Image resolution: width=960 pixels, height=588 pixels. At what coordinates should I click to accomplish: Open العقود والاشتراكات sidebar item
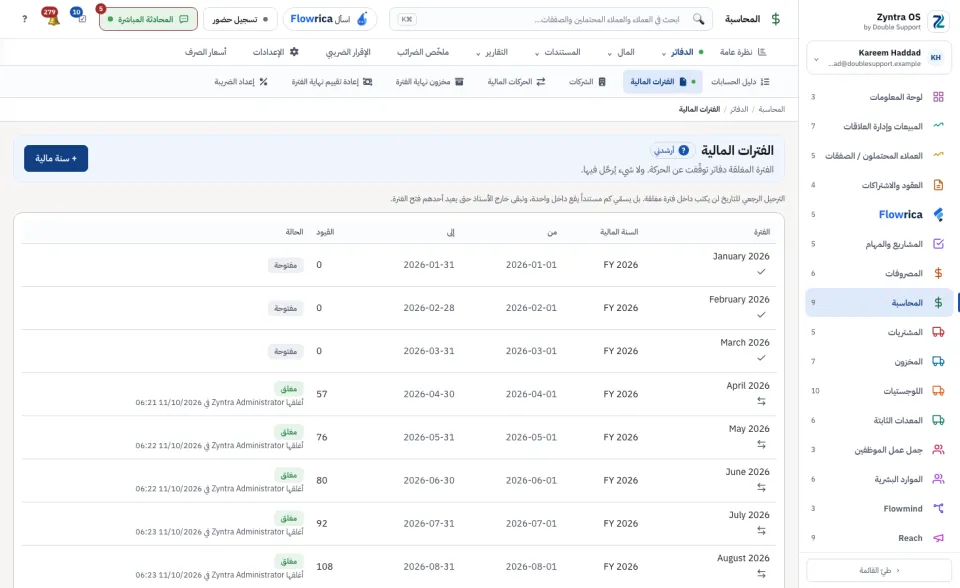879,185
